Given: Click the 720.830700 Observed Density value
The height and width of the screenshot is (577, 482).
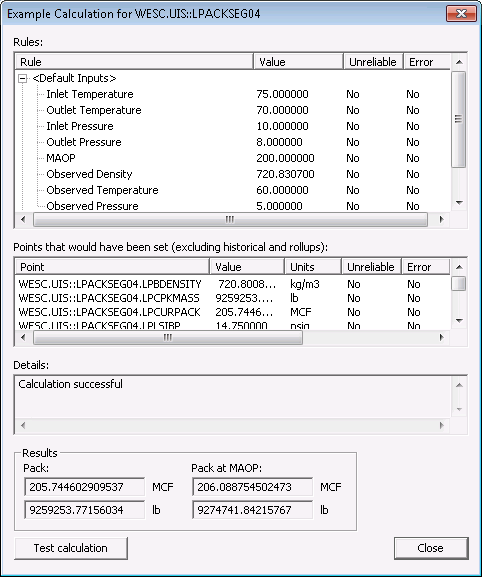Looking at the screenshot, I should (285, 174).
